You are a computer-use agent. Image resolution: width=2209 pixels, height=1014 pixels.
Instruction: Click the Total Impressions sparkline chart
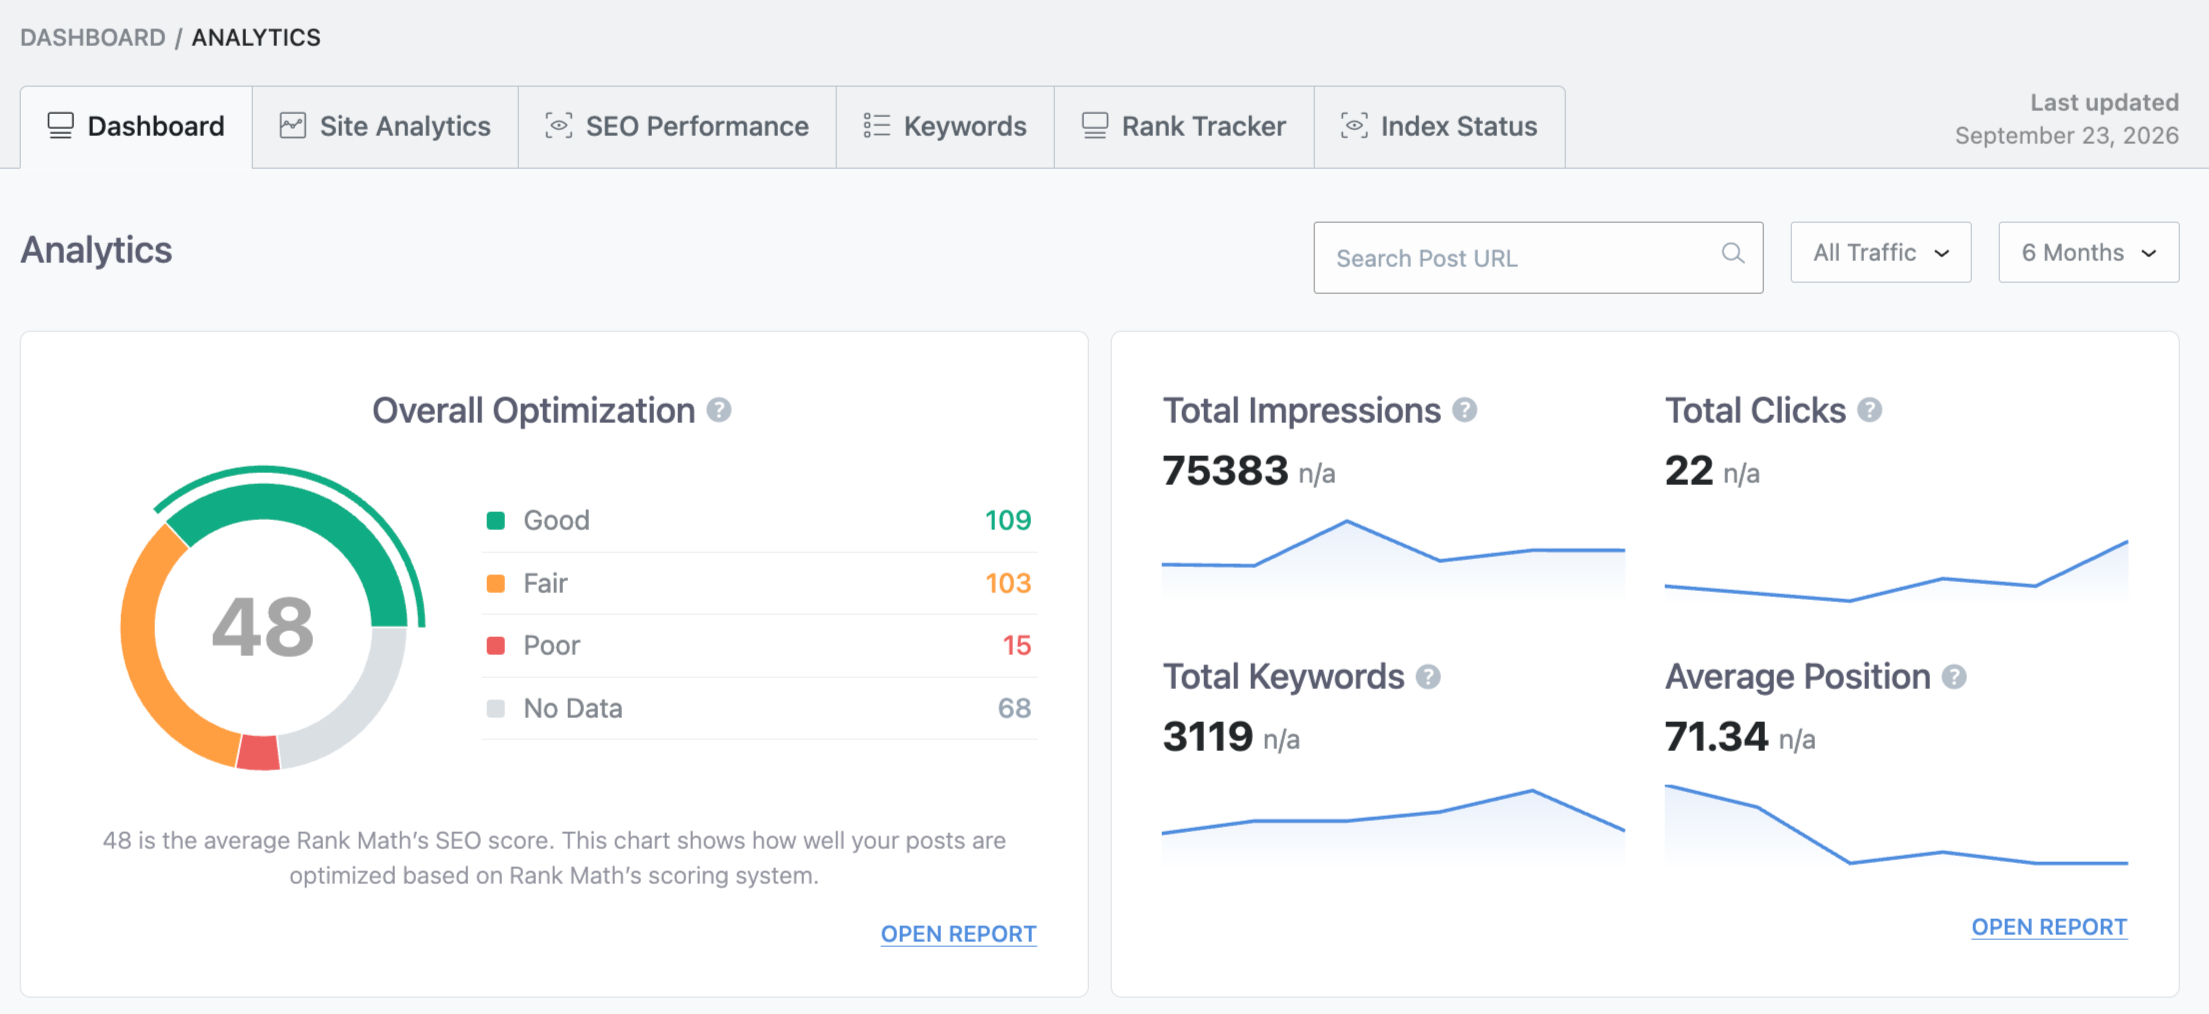click(x=1393, y=558)
